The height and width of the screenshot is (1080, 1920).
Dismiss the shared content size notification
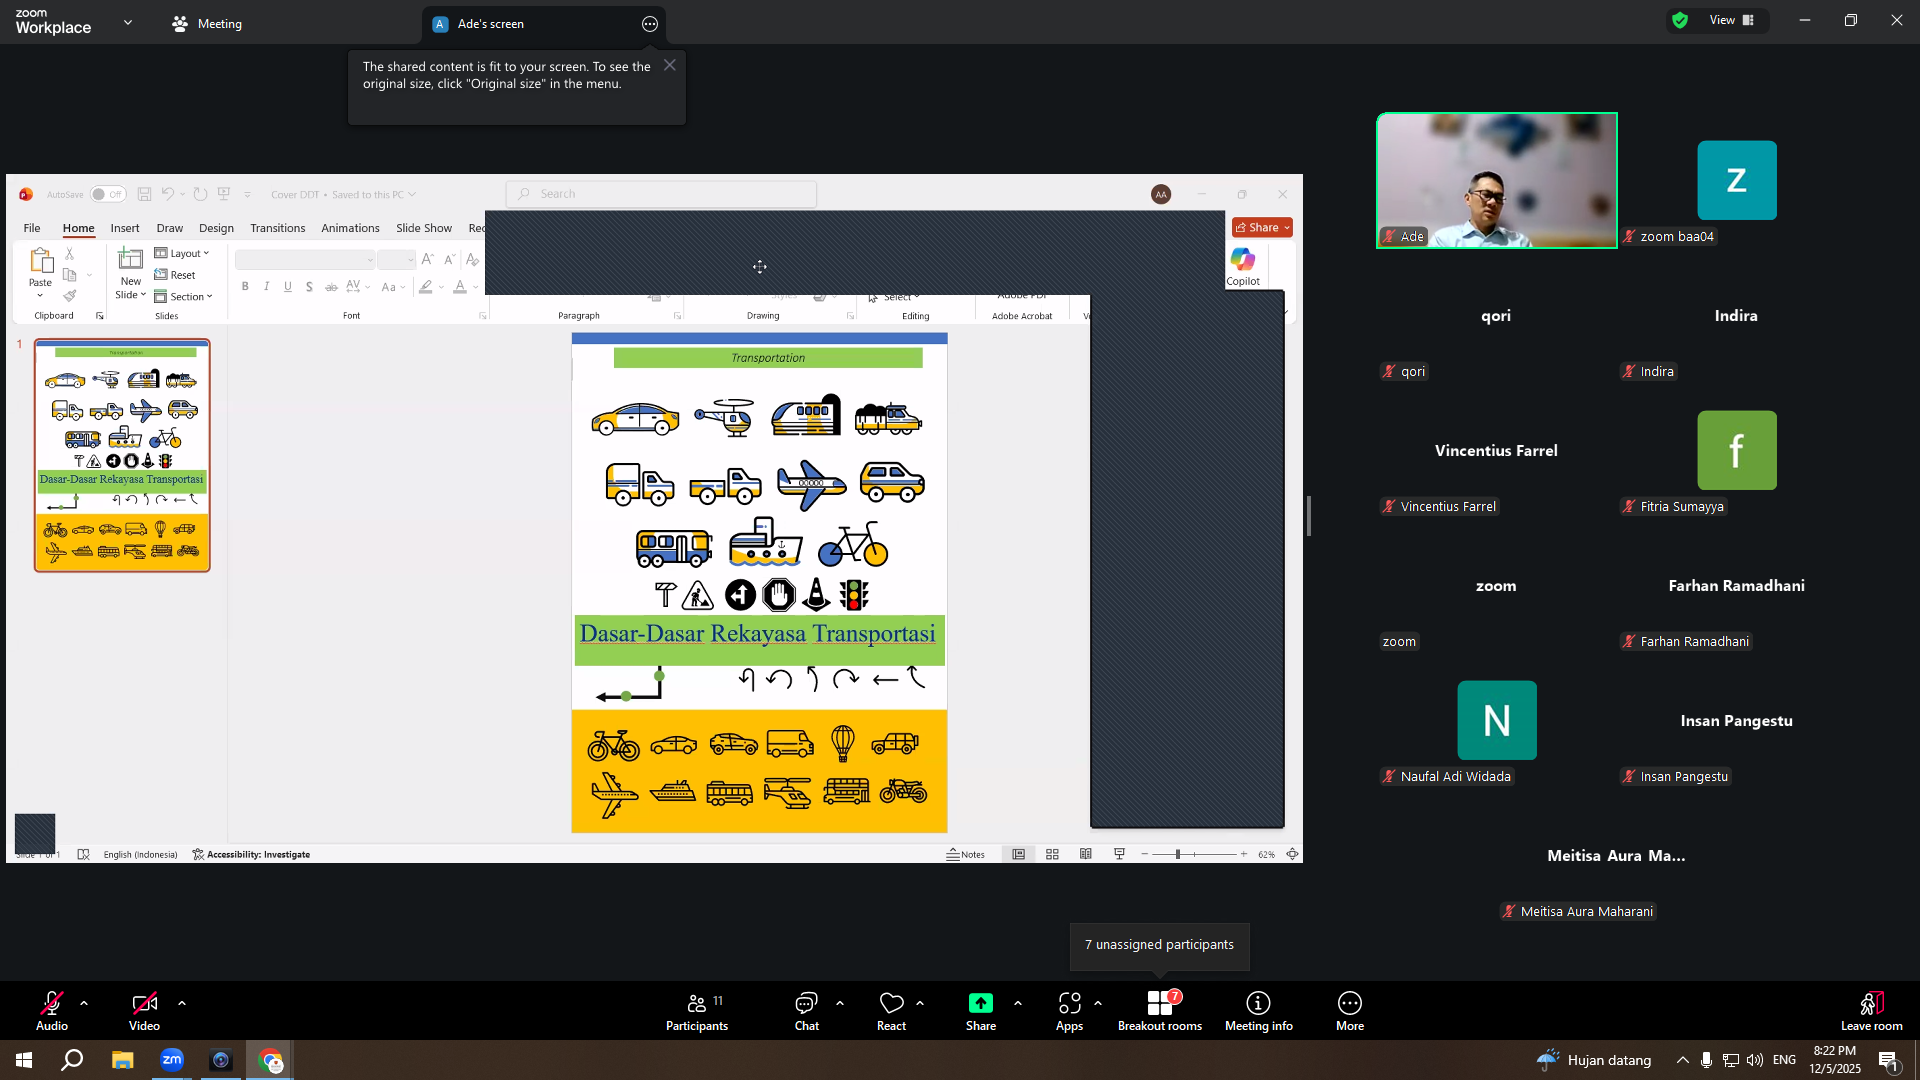[x=670, y=65]
